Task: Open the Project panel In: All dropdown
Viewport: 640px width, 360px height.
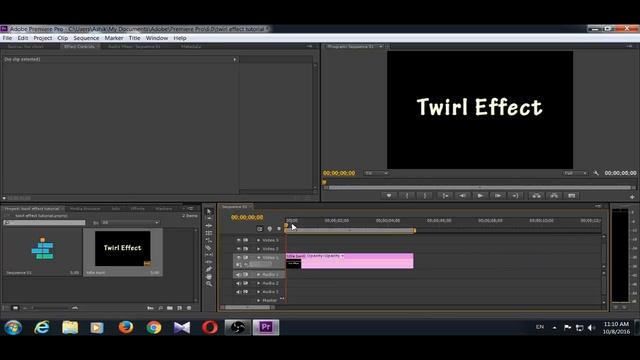Action: 130,222
